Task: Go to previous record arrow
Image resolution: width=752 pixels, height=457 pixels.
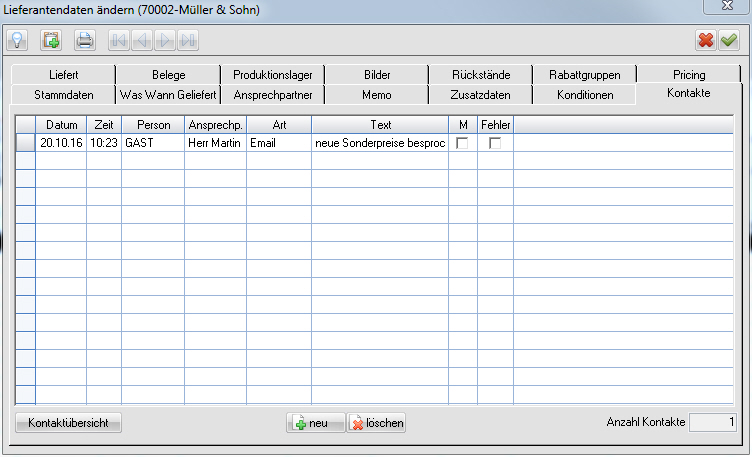Action: tap(143, 40)
